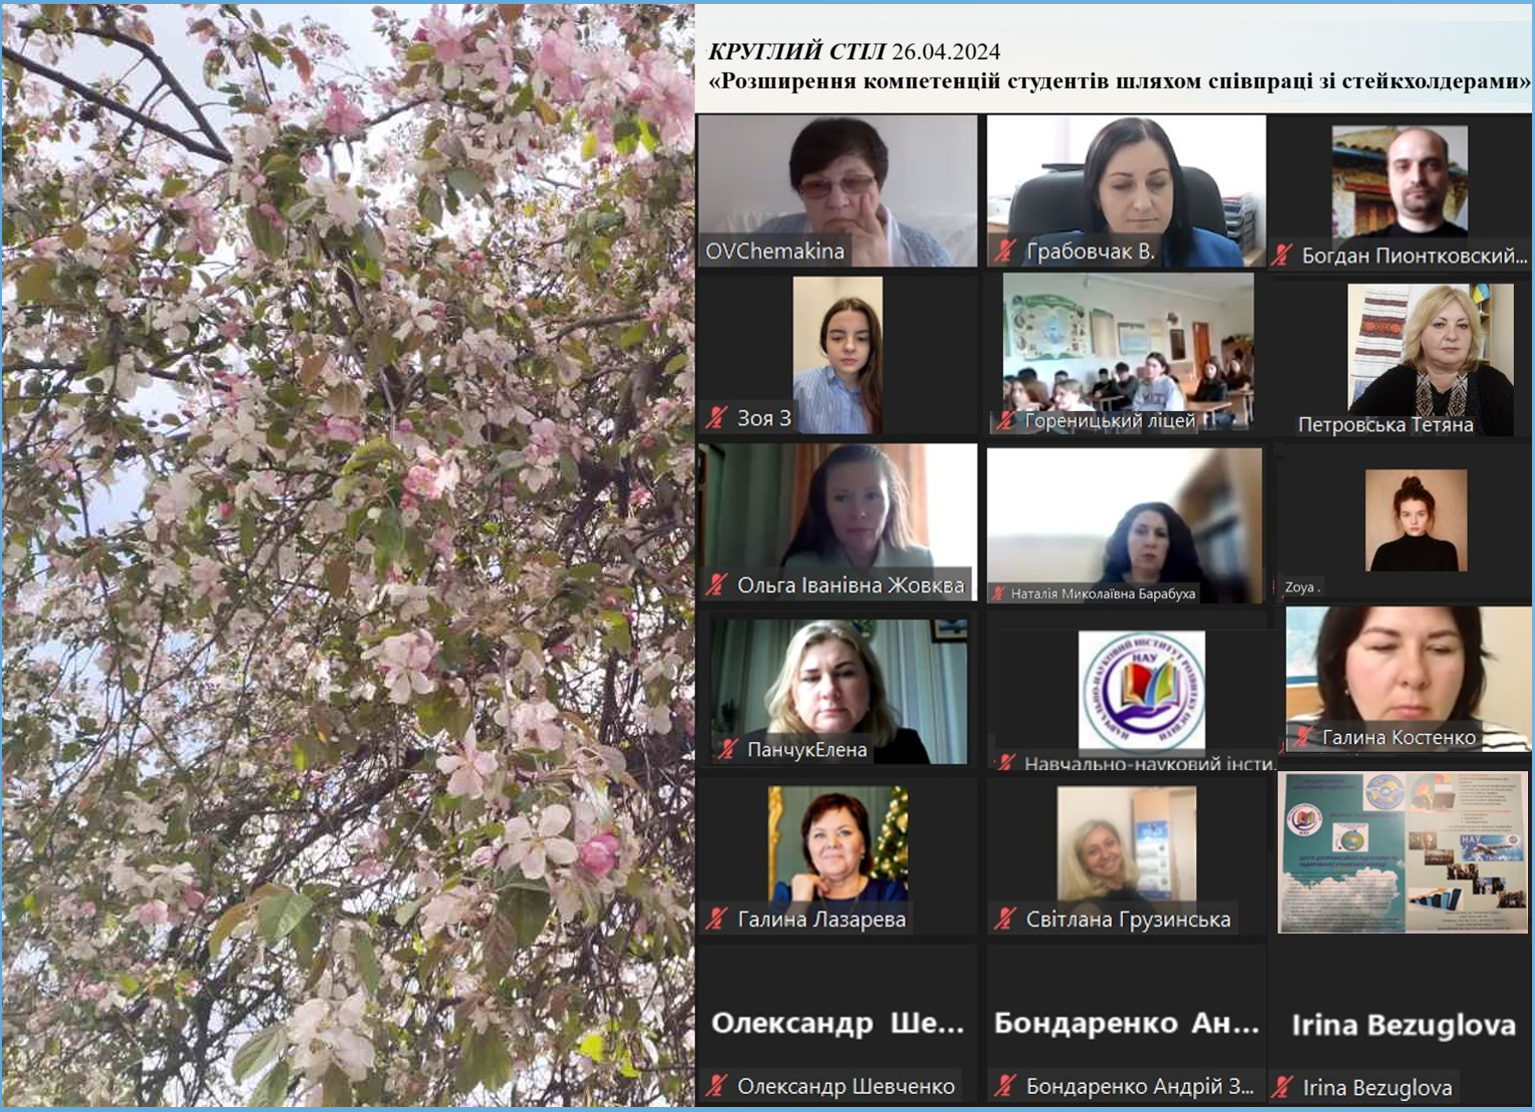
Task: Click the muted mic icon beside Зоя З
Action: 716,418
